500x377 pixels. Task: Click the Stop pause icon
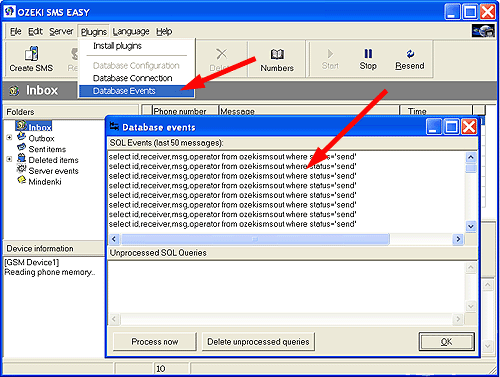(x=368, y=54)
